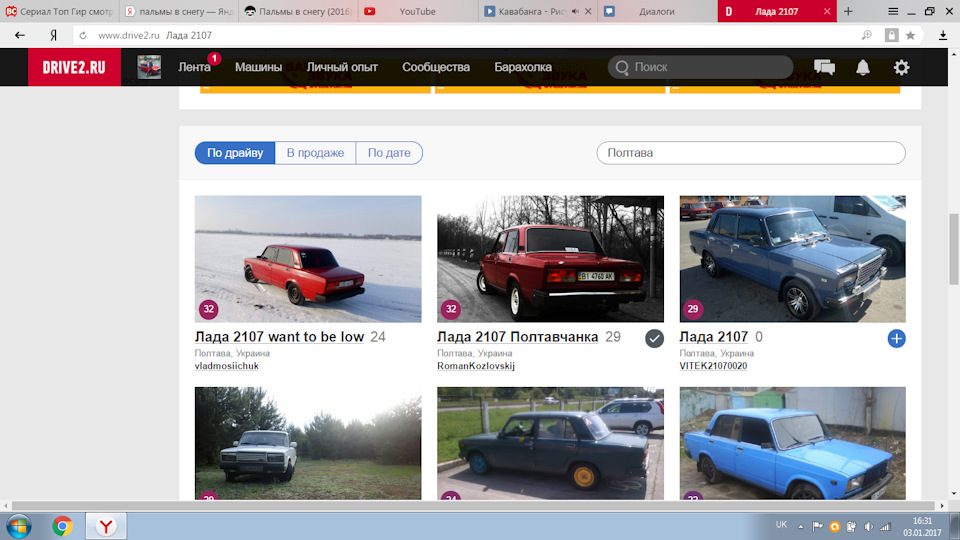Open the Машины menu item
The image size is (960, 540).
(x=258, y=67)
